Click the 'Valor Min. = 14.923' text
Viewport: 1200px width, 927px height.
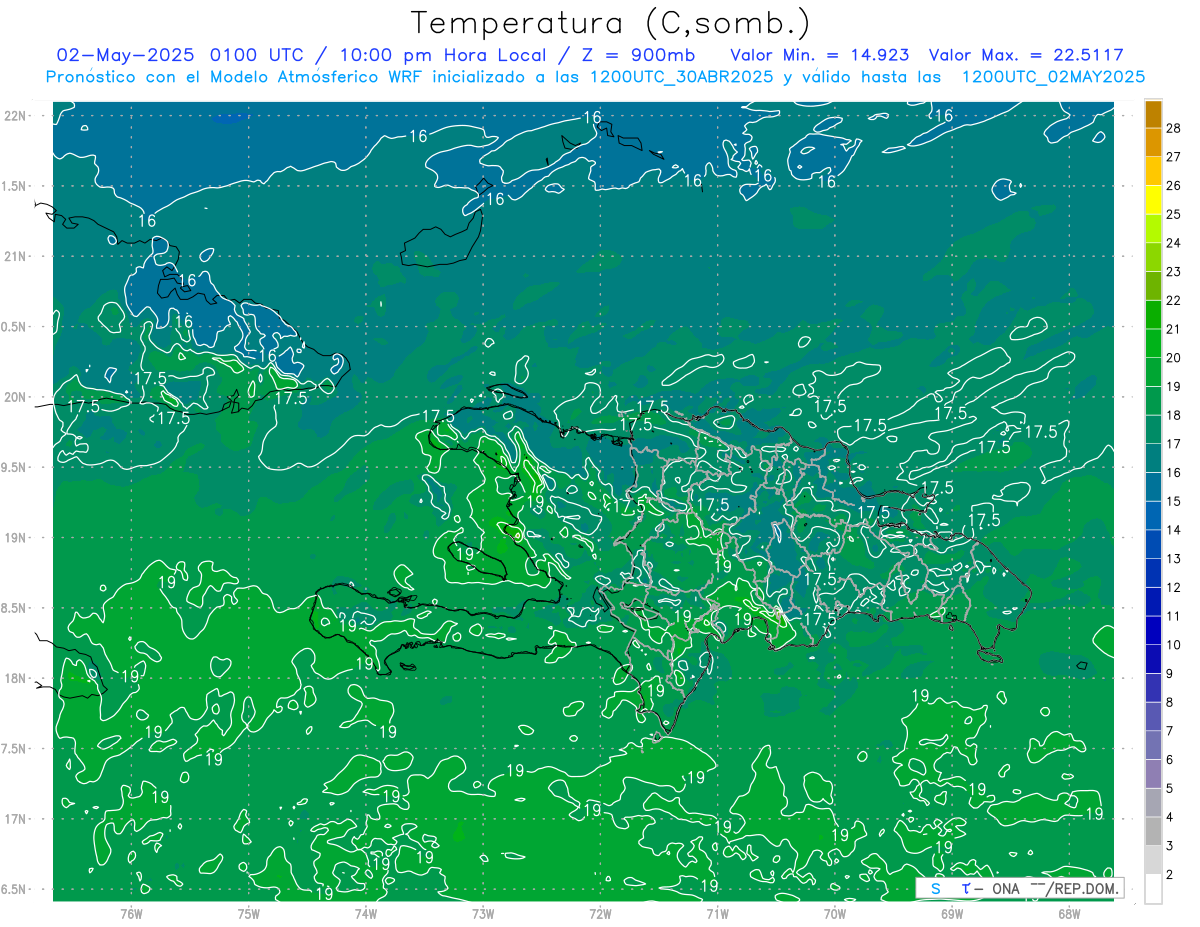820,55
